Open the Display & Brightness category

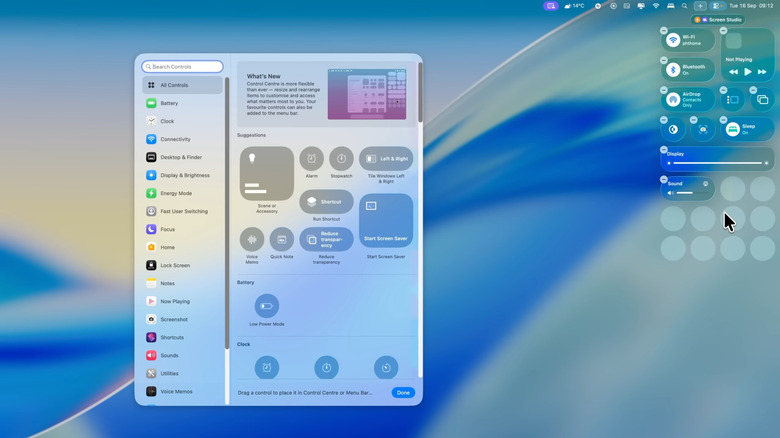click(x=184, y=175)
